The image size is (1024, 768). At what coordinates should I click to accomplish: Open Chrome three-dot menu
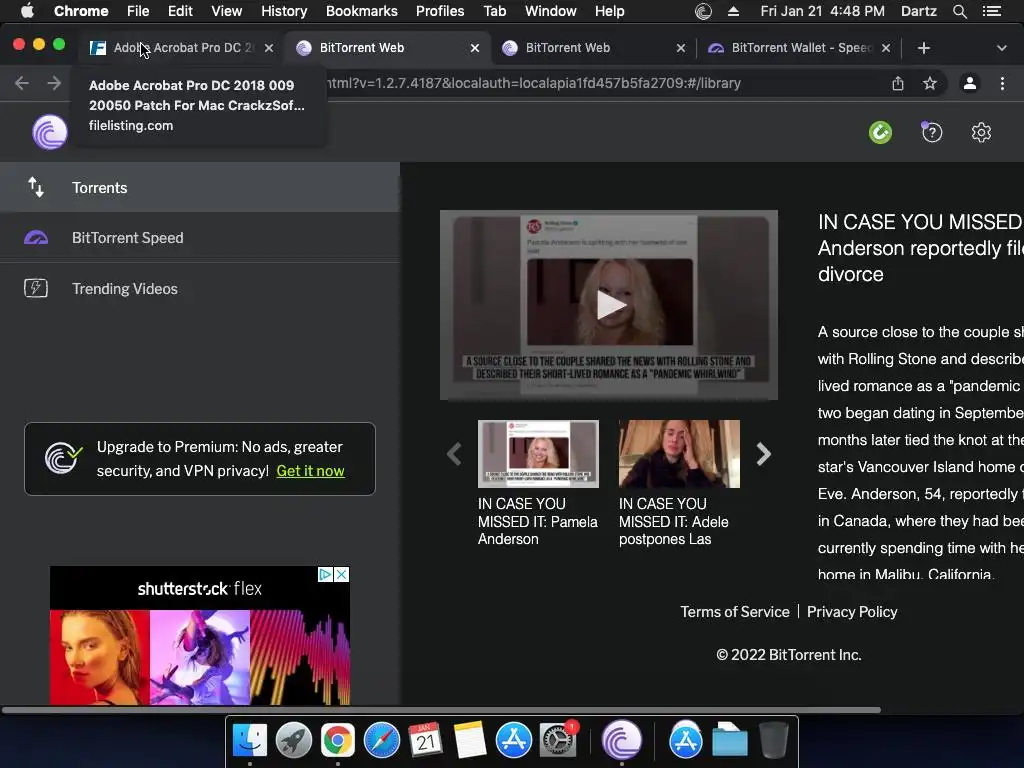pyautogui.click(x=1002, y=83)
